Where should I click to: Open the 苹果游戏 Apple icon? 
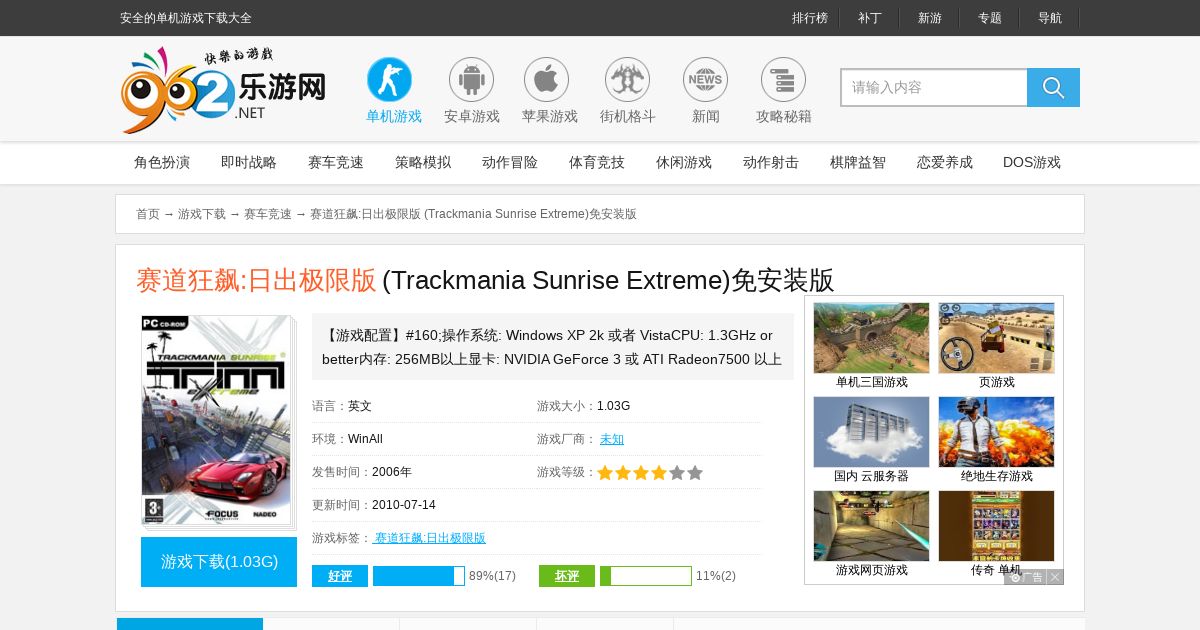click(x=546, y=79)
